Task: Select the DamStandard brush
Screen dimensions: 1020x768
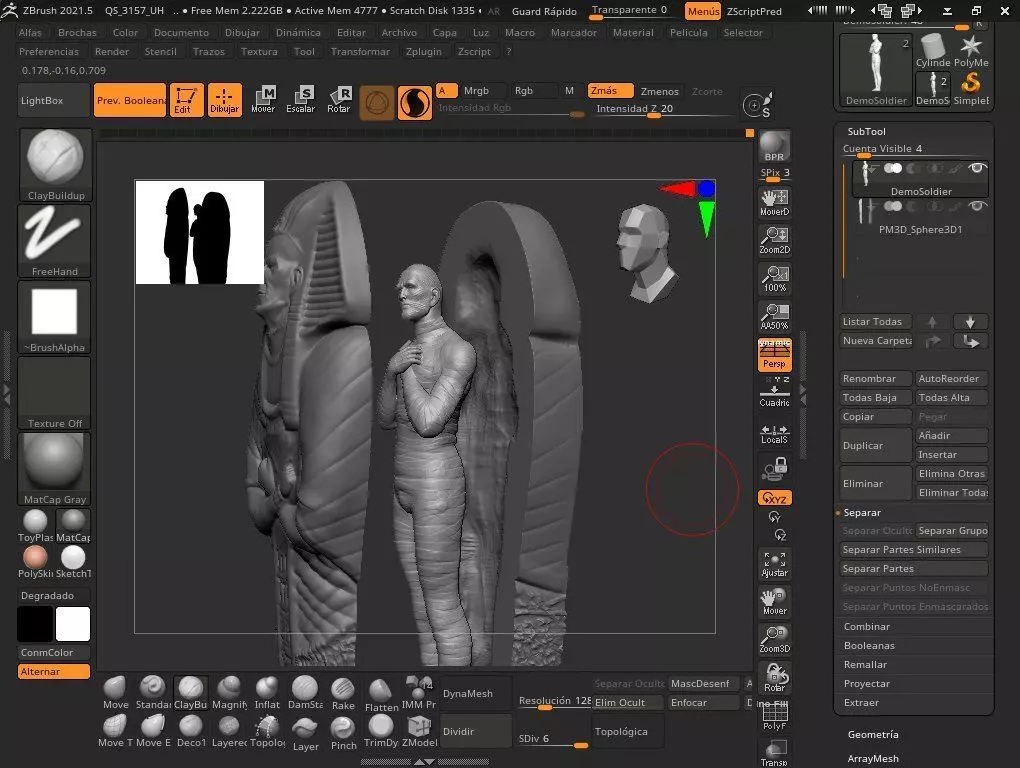Action: pos(304,693)
